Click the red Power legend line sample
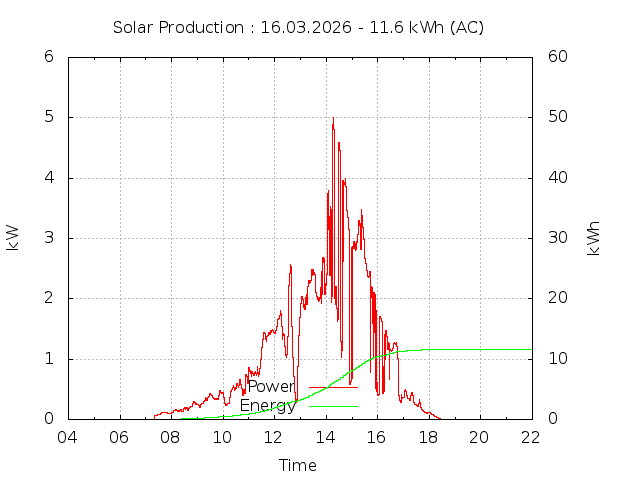The image size is (640, 480). (x=333, y=387)
